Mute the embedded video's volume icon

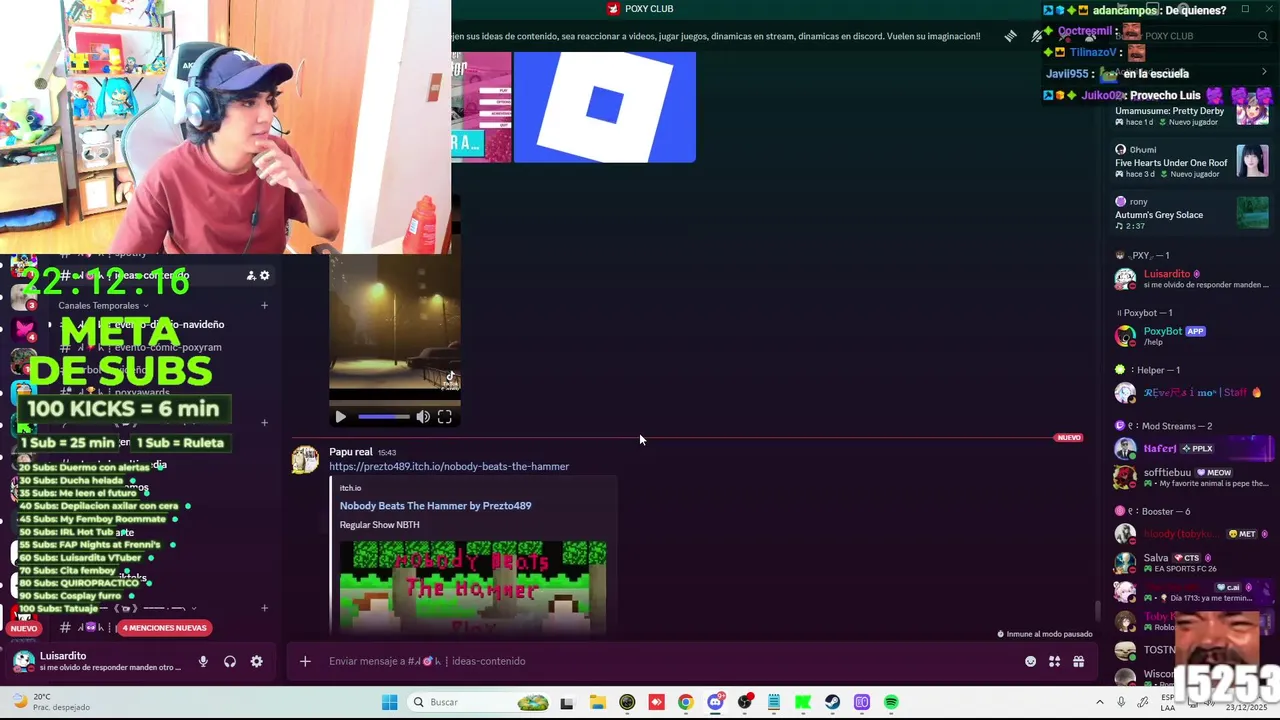(x=423, y=417)
